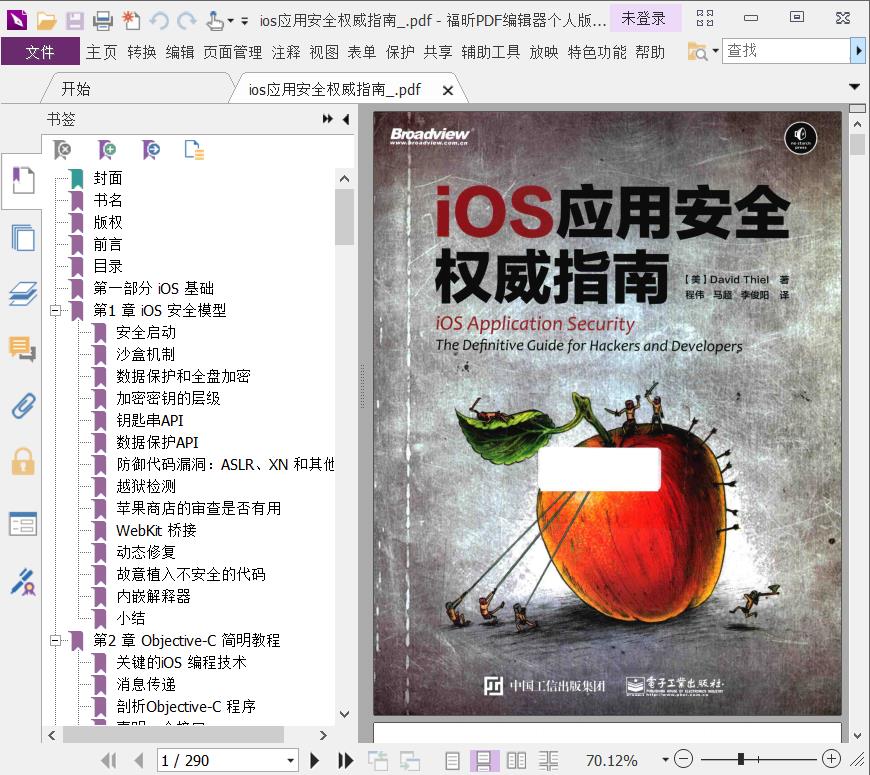The height and width of the screenshot is (775, 870).
Task: Open the quick access toolbar customize arrow
Action: [x=245, y=22]
